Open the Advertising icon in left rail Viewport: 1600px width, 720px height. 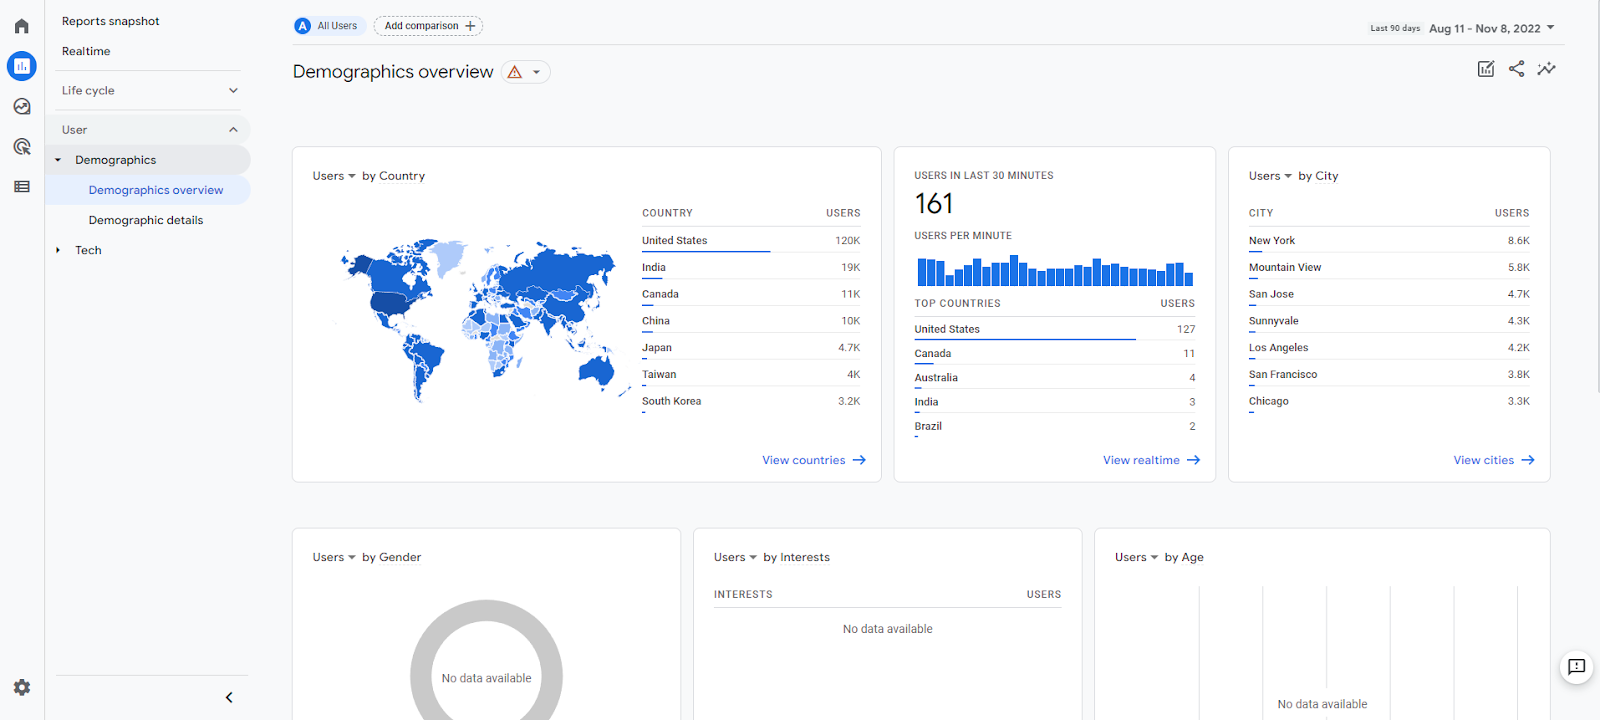22,146
